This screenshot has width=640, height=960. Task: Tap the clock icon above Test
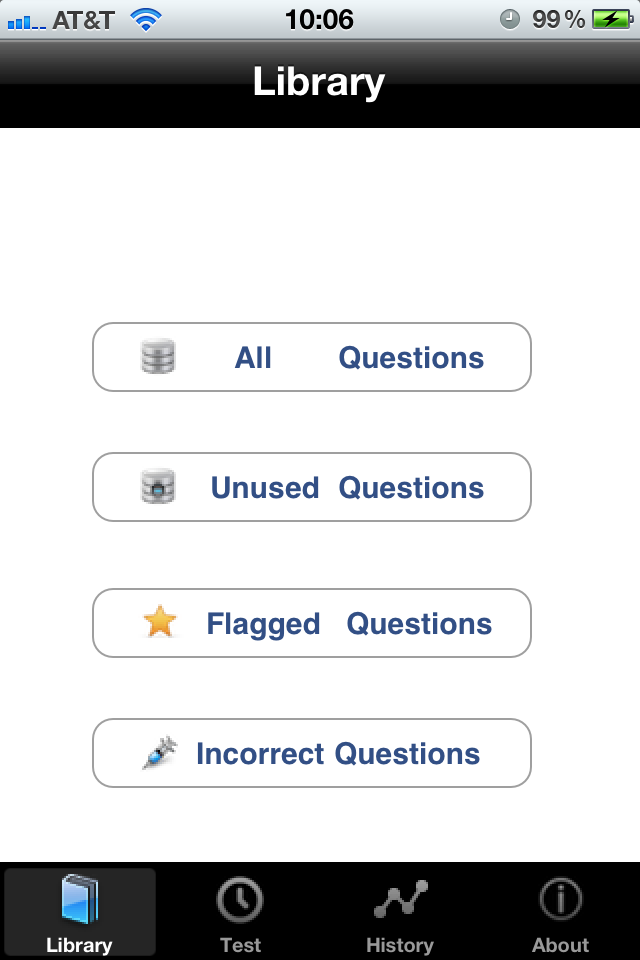click(x=240, y=900)
